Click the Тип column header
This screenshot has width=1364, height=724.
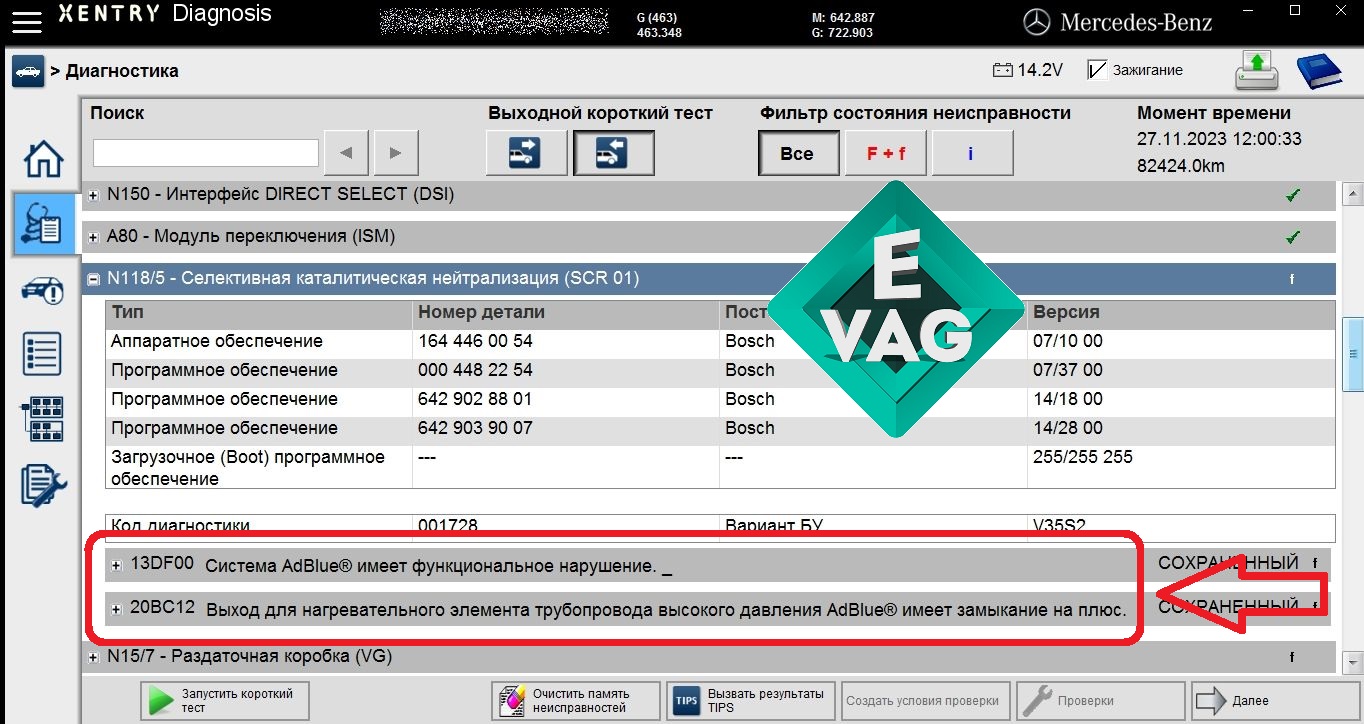click(x=128, y=313)
